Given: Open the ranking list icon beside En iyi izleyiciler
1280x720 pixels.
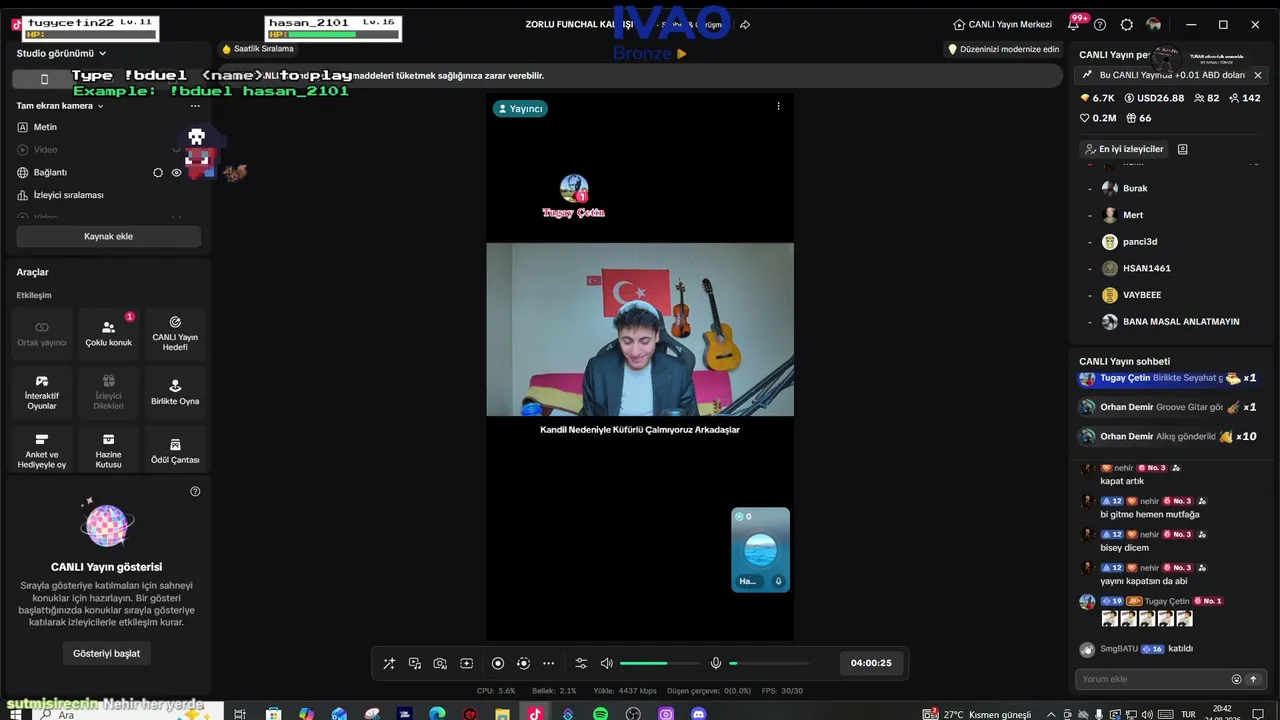Looking at the screenshot, I should (x=1183, y=149).
